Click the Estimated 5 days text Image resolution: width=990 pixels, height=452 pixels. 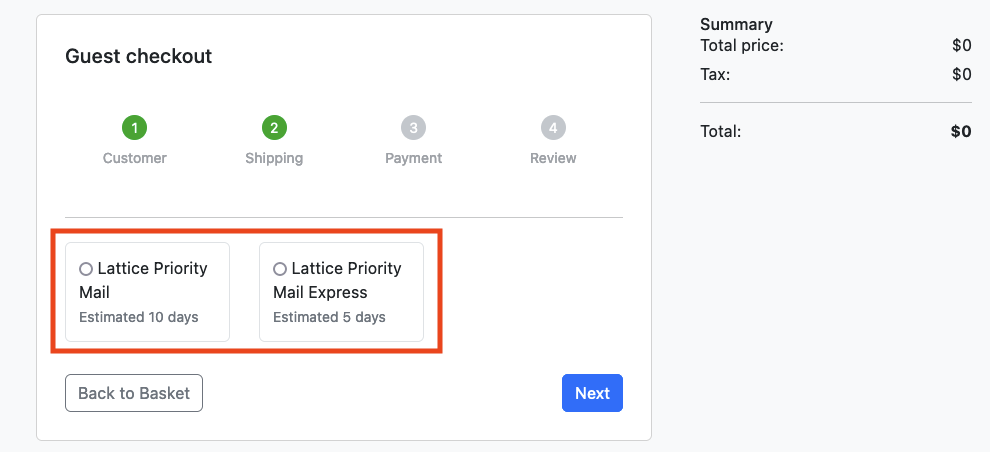click(x=329, y=317)
